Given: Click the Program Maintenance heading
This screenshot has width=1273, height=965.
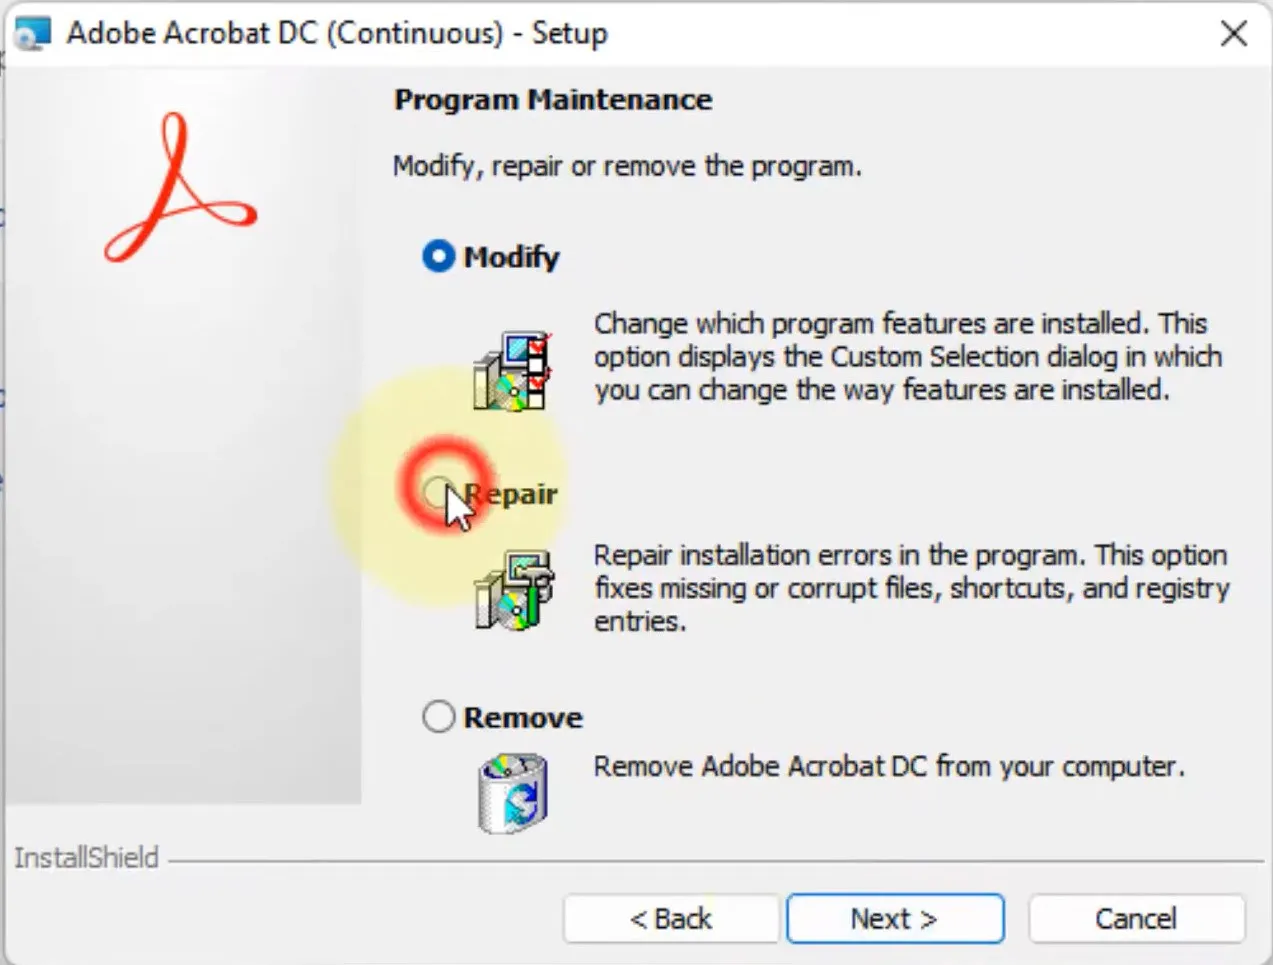Looking at the screenshot, I should pyautogui.click(x=553, y=100).
